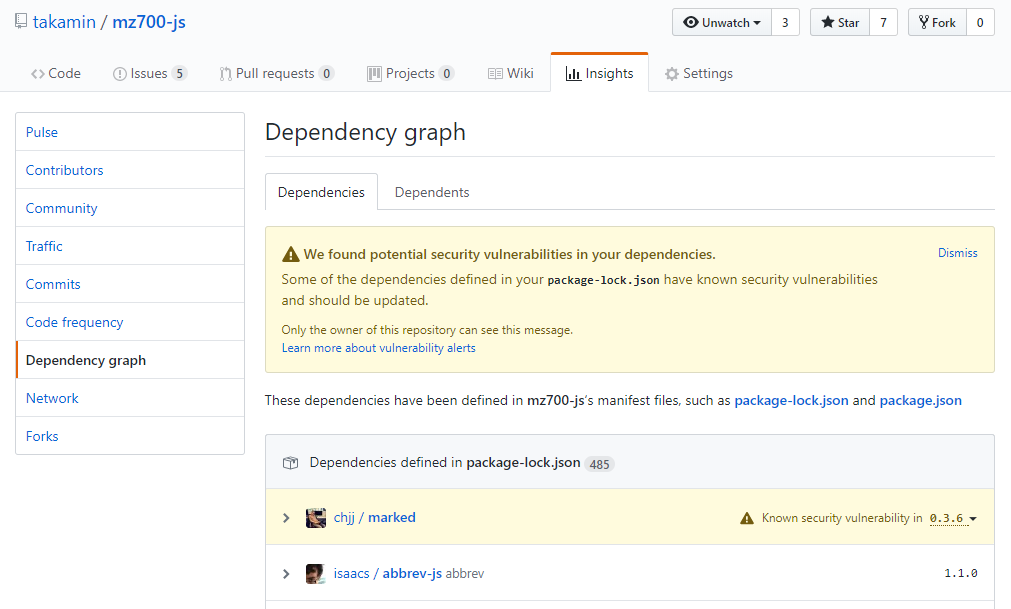The width and height of the screenshot is (1011, 609).
Task: Switch to the Code tab
Action: pyautogui.click(x=56, y=73)
